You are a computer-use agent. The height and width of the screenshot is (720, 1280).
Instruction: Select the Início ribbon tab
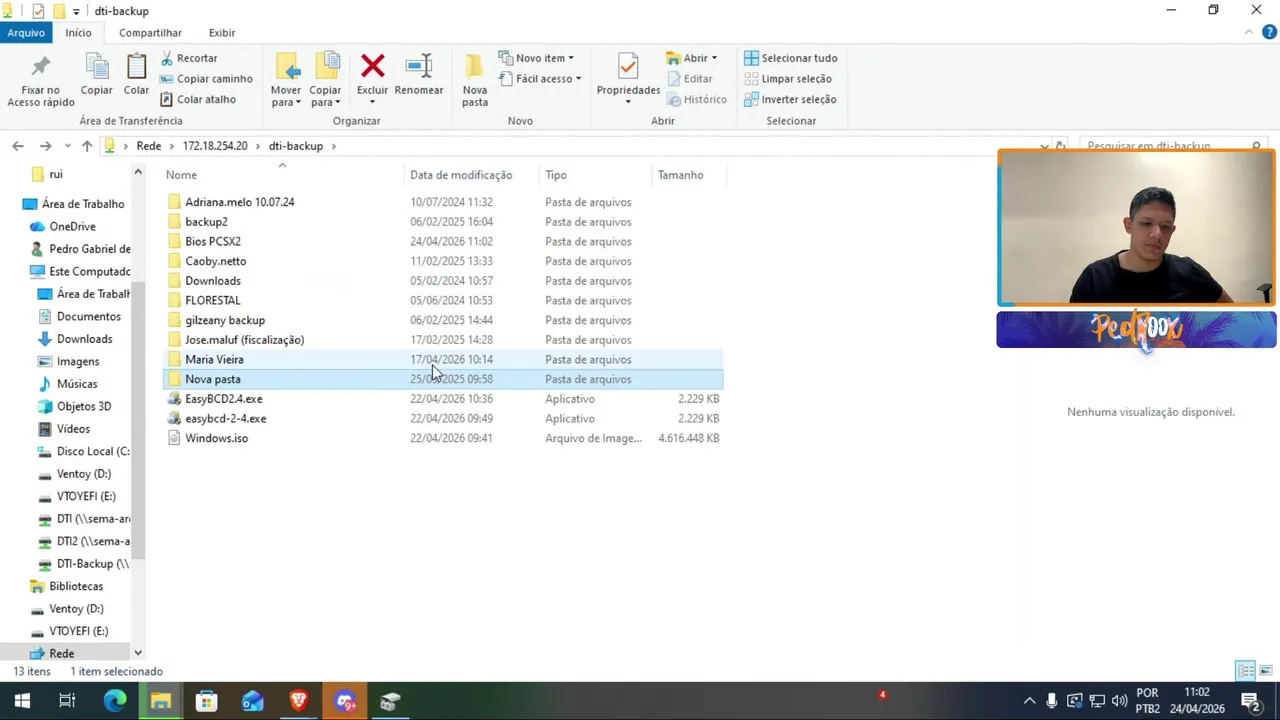pyautogui.click(x=79, y=33)
